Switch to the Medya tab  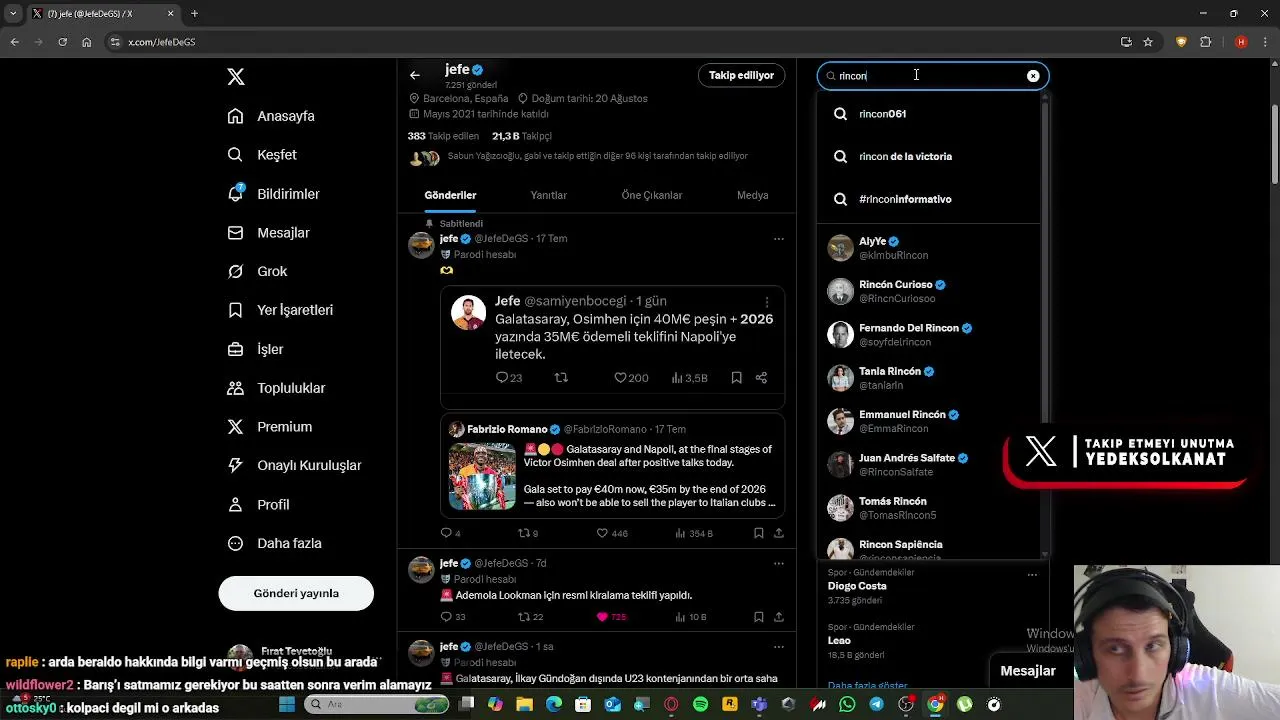point(752,195)
